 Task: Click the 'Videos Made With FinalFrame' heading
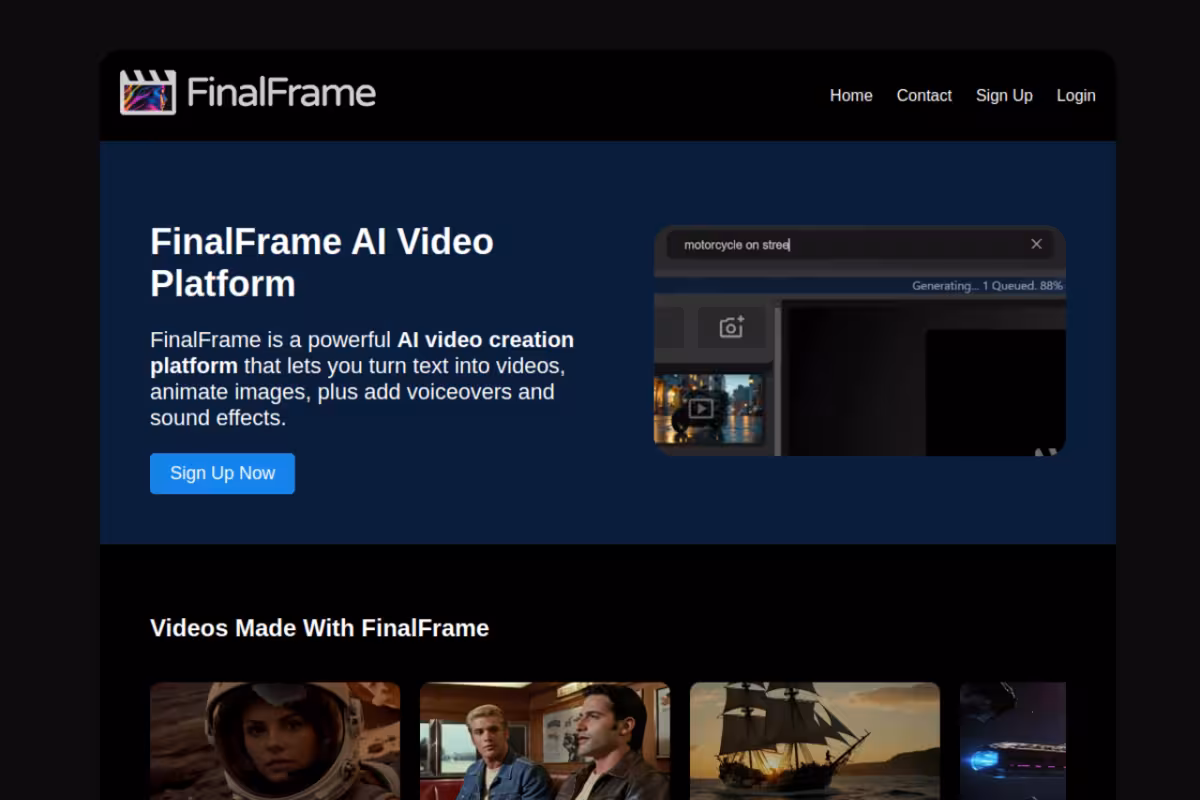[x=319, y=628]
